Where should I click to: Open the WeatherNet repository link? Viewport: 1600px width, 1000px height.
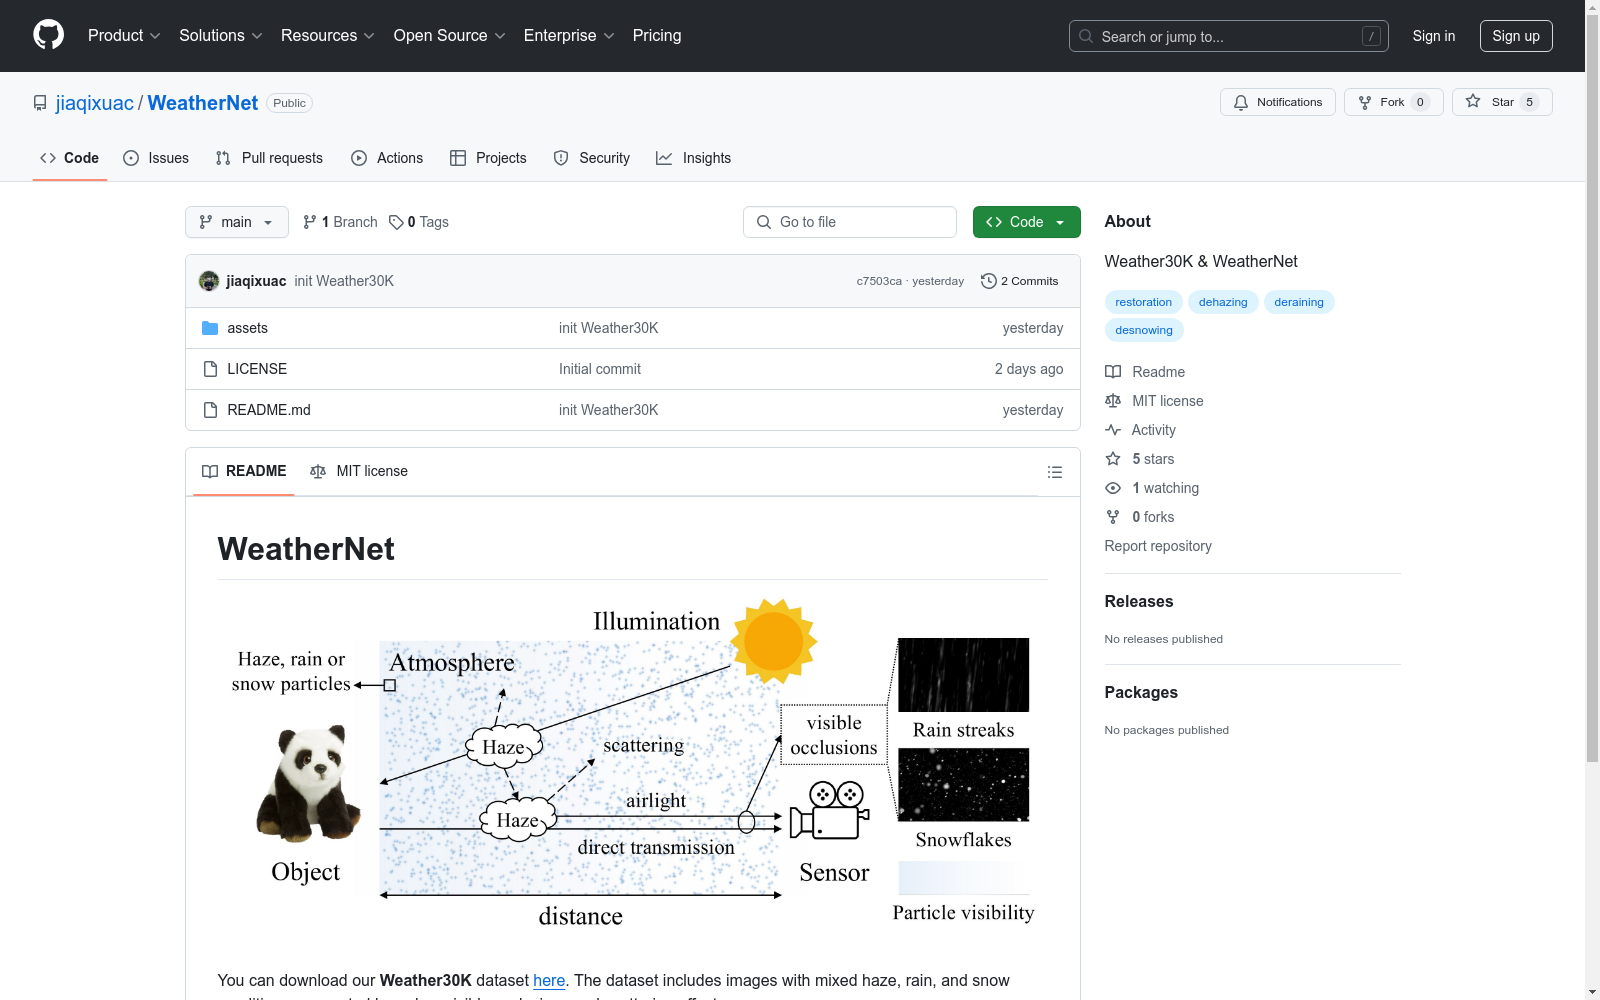(203, 103)
